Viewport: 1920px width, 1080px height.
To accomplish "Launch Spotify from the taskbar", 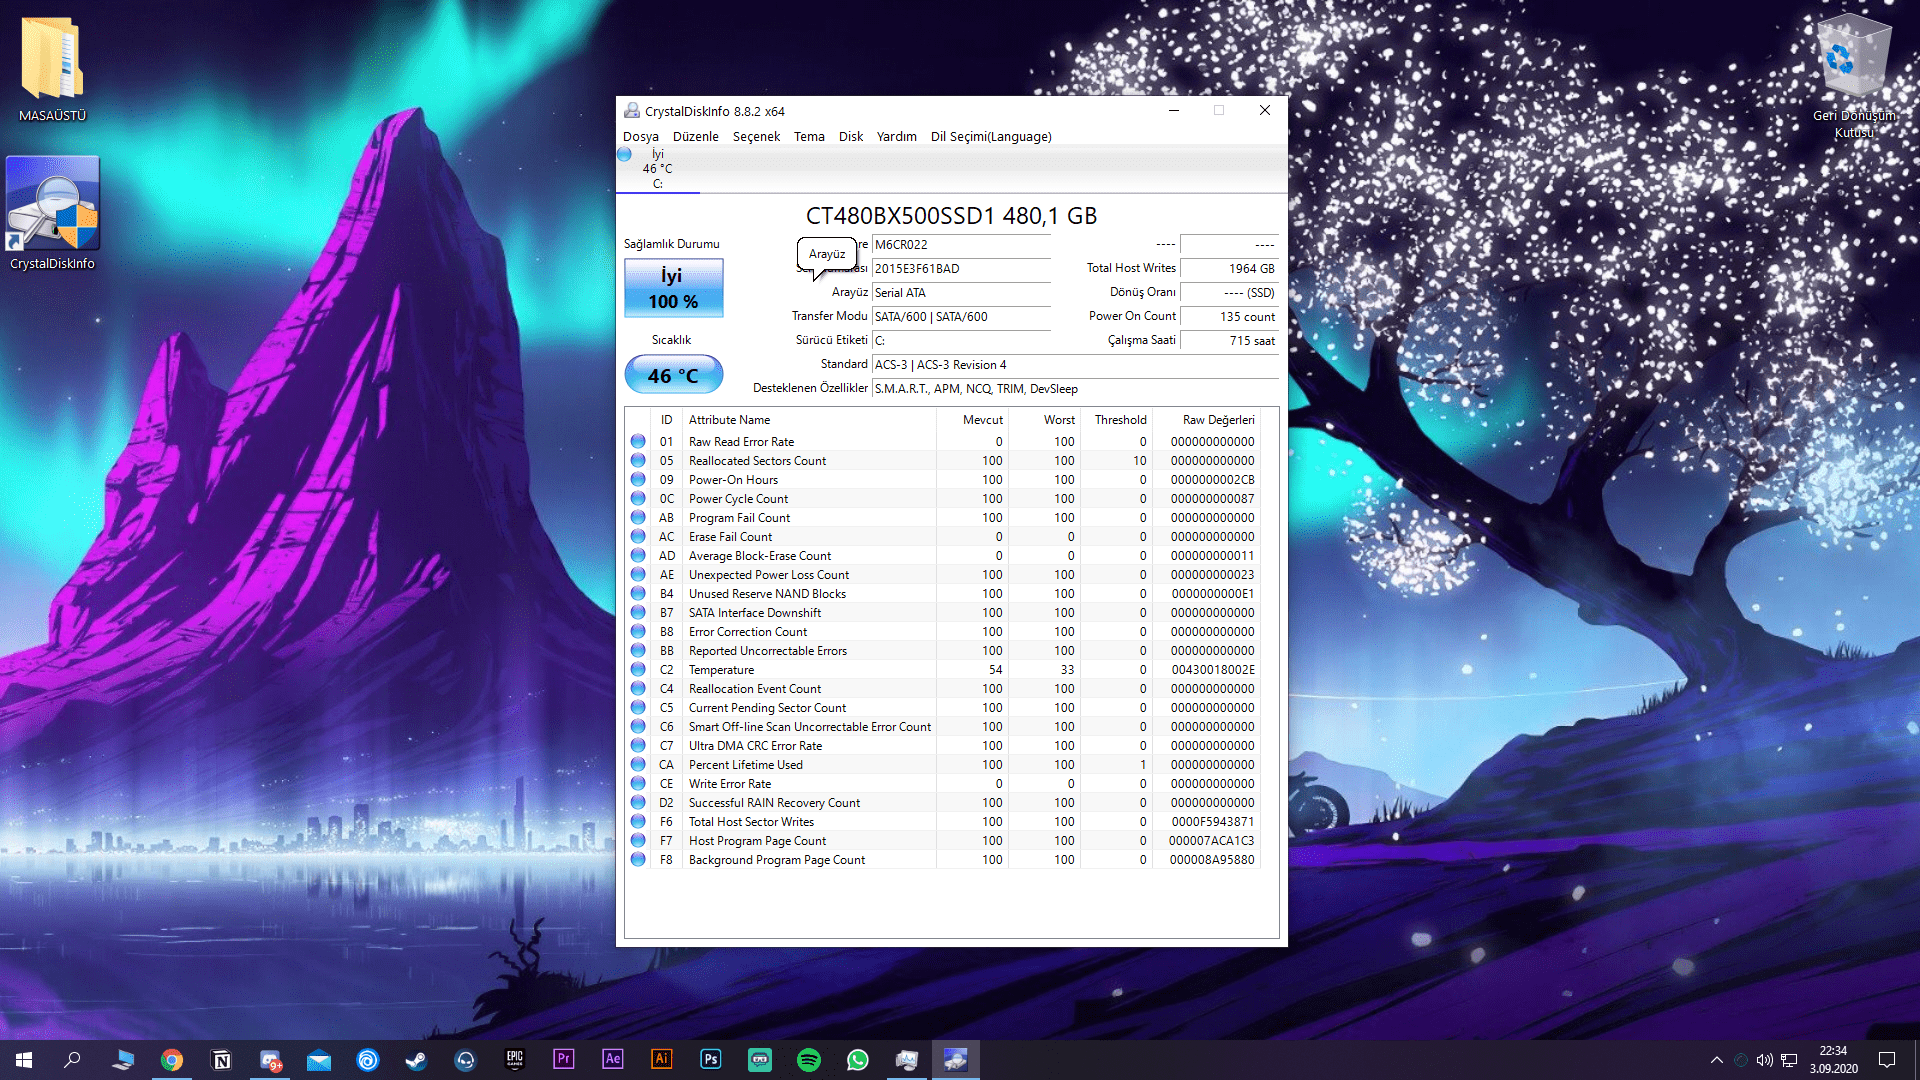I will click(x=809, y=1060).
